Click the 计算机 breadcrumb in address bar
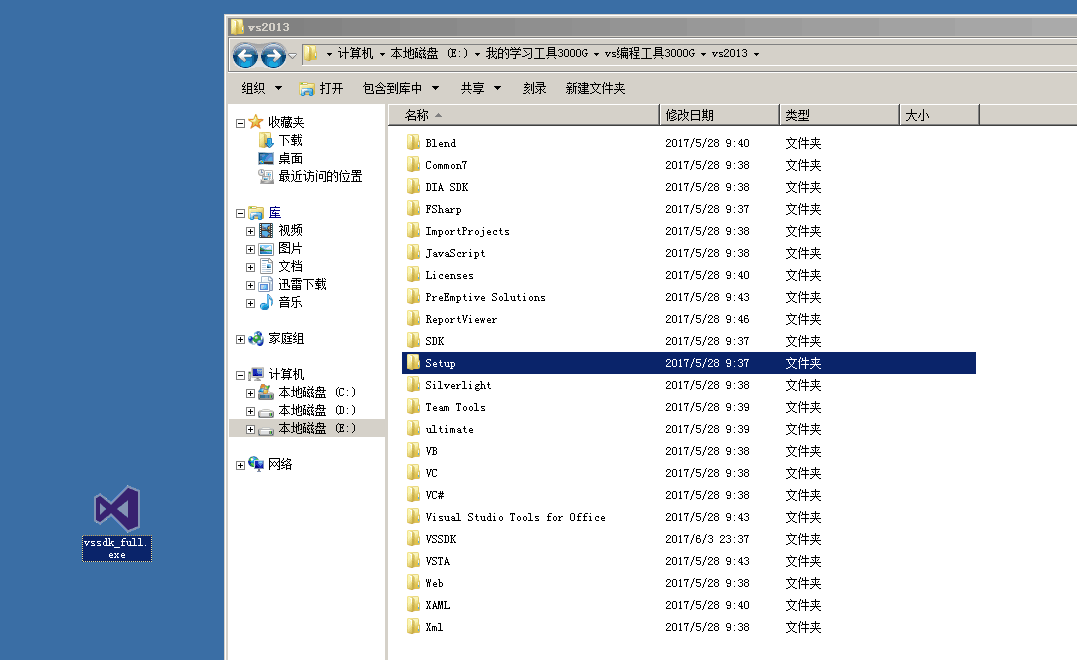 pyautogui.click(x=355, y=54)
